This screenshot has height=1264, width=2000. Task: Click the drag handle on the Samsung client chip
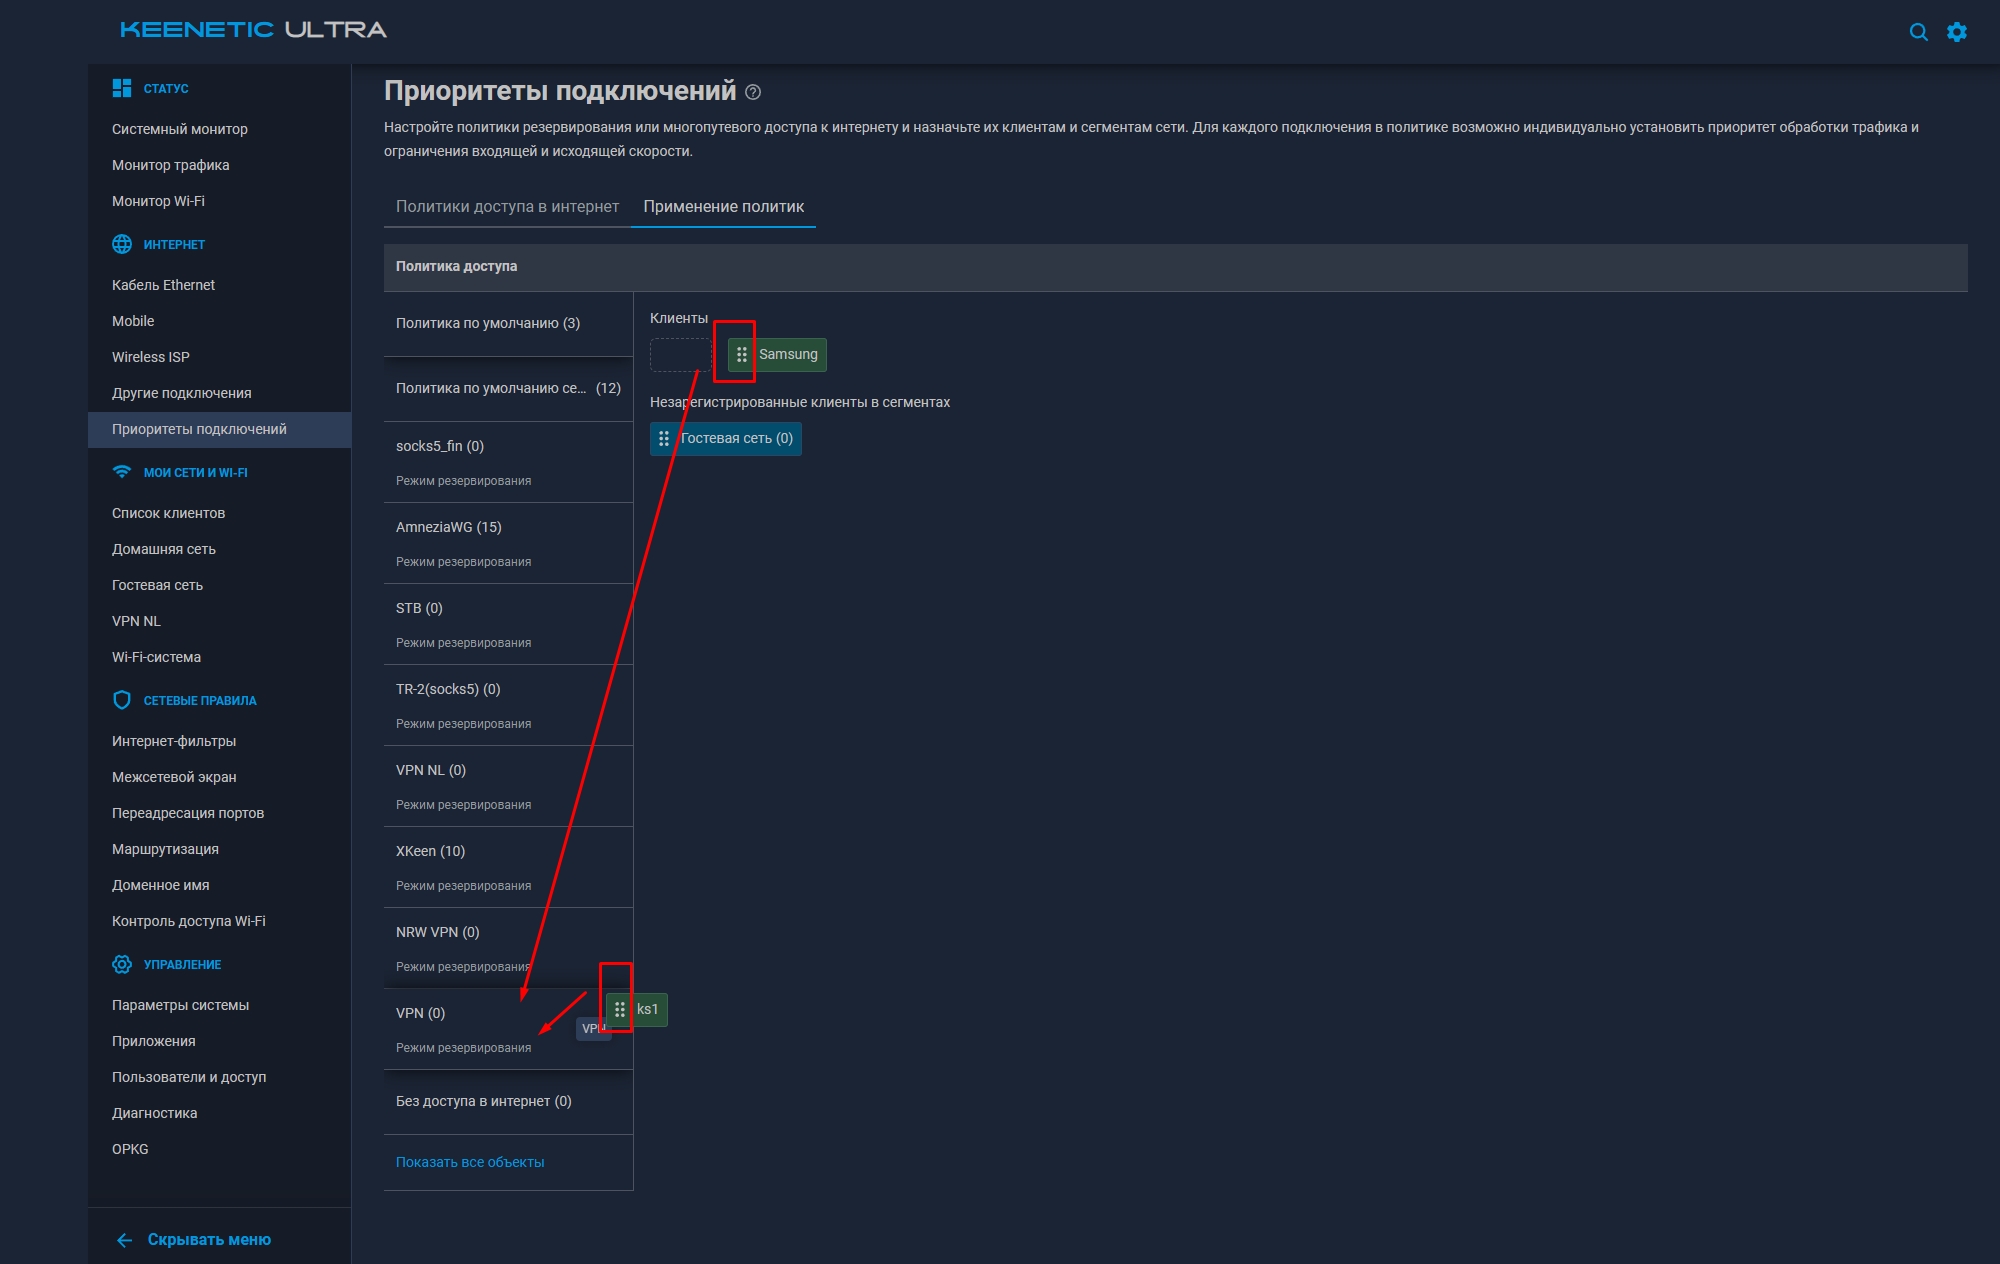tap(740, 354)
